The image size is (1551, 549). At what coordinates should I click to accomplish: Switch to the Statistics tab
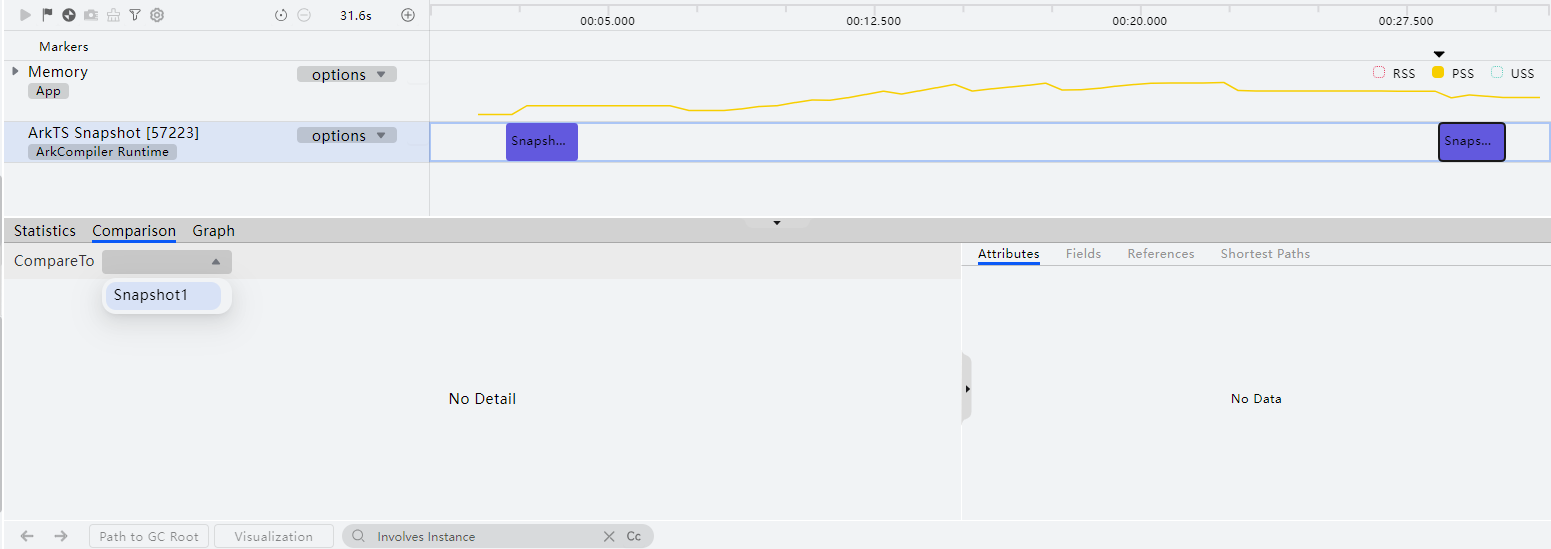(45, 231)
